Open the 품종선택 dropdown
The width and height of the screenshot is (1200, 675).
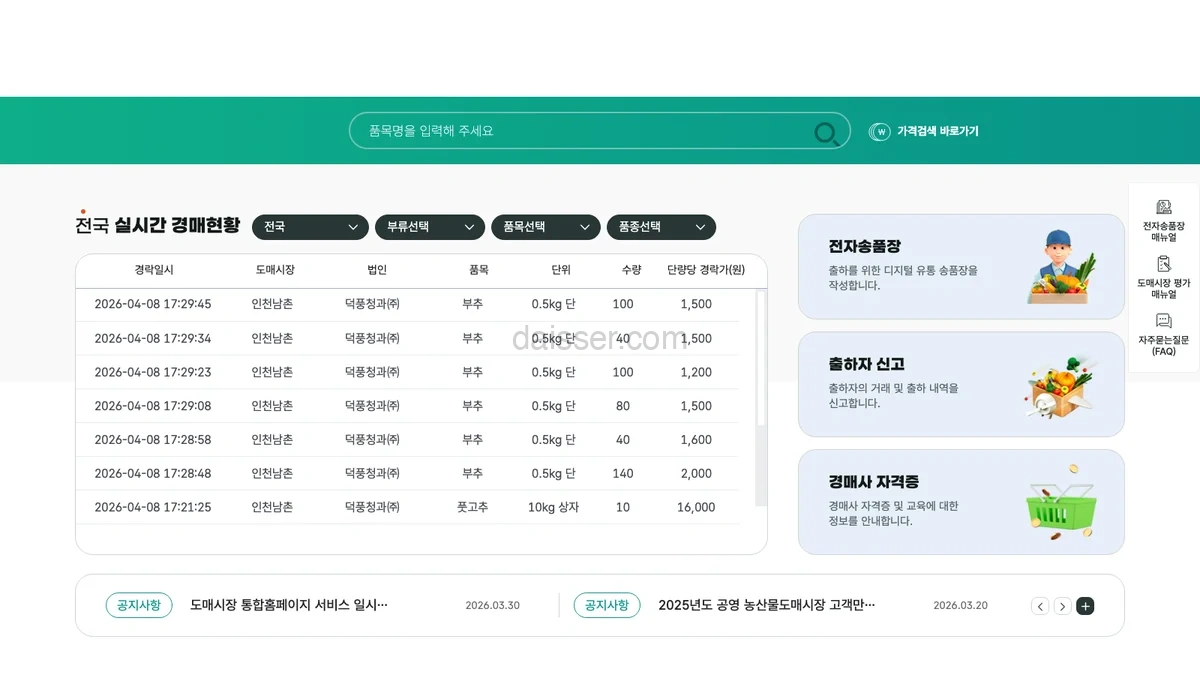661,227
